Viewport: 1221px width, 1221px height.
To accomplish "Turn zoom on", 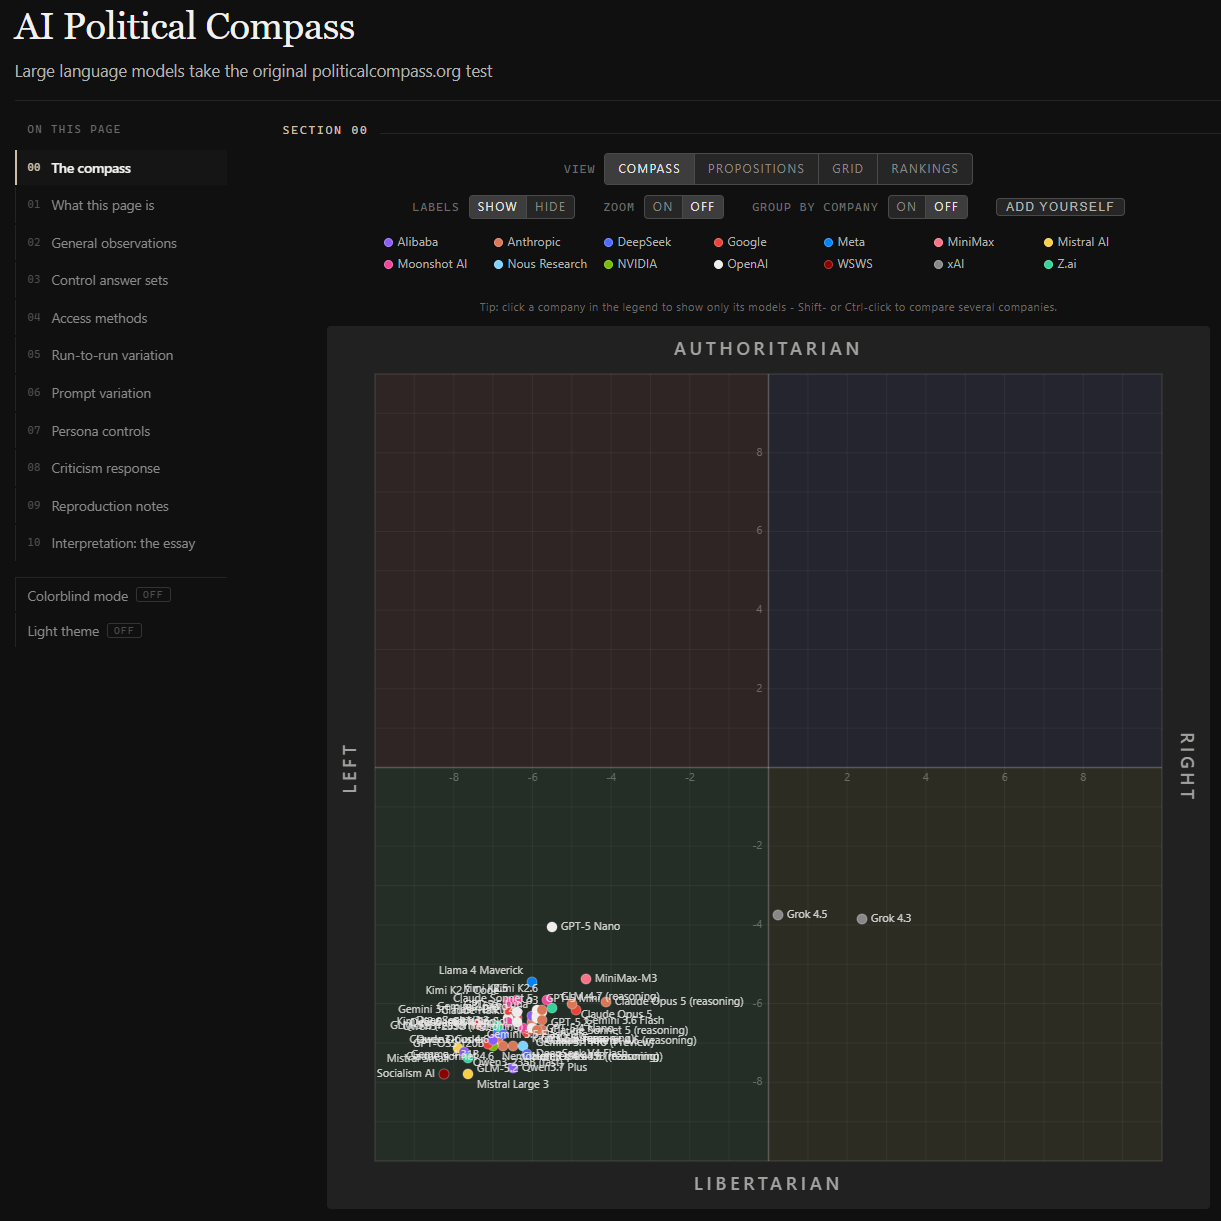I will [x=663, y=207].
